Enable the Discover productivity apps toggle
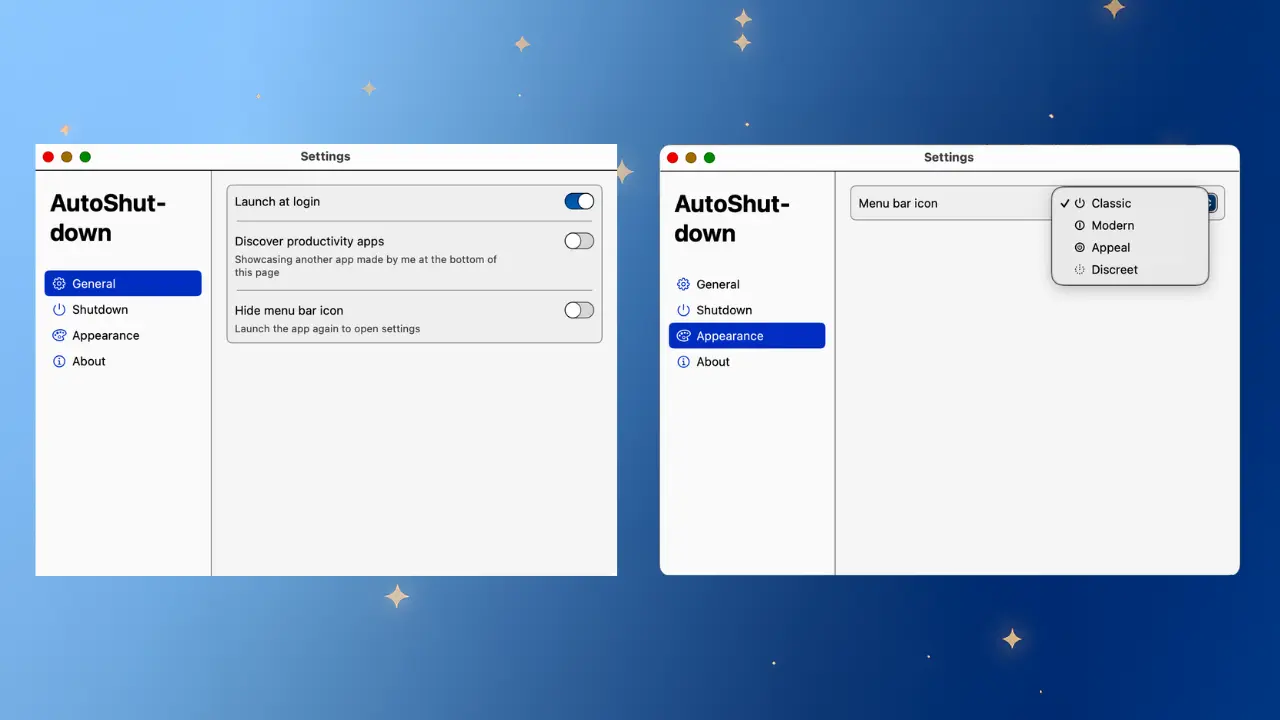Viewport: 1280px width, 720px height. click(578, 240)
